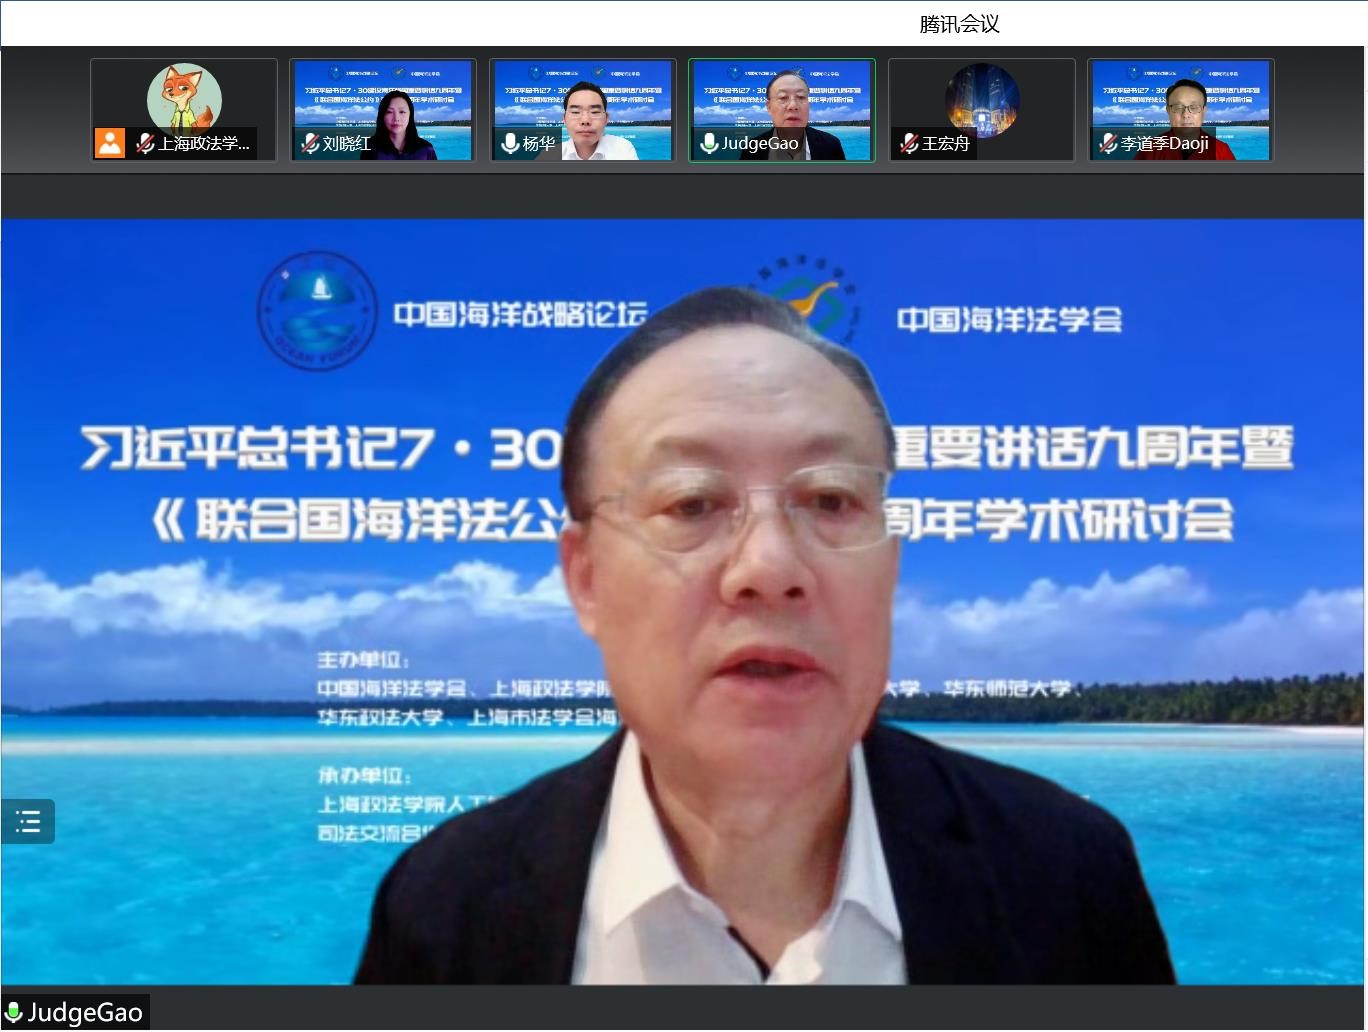Click JudgeGao's mic icon in the top strip

(x=709, y=143)
